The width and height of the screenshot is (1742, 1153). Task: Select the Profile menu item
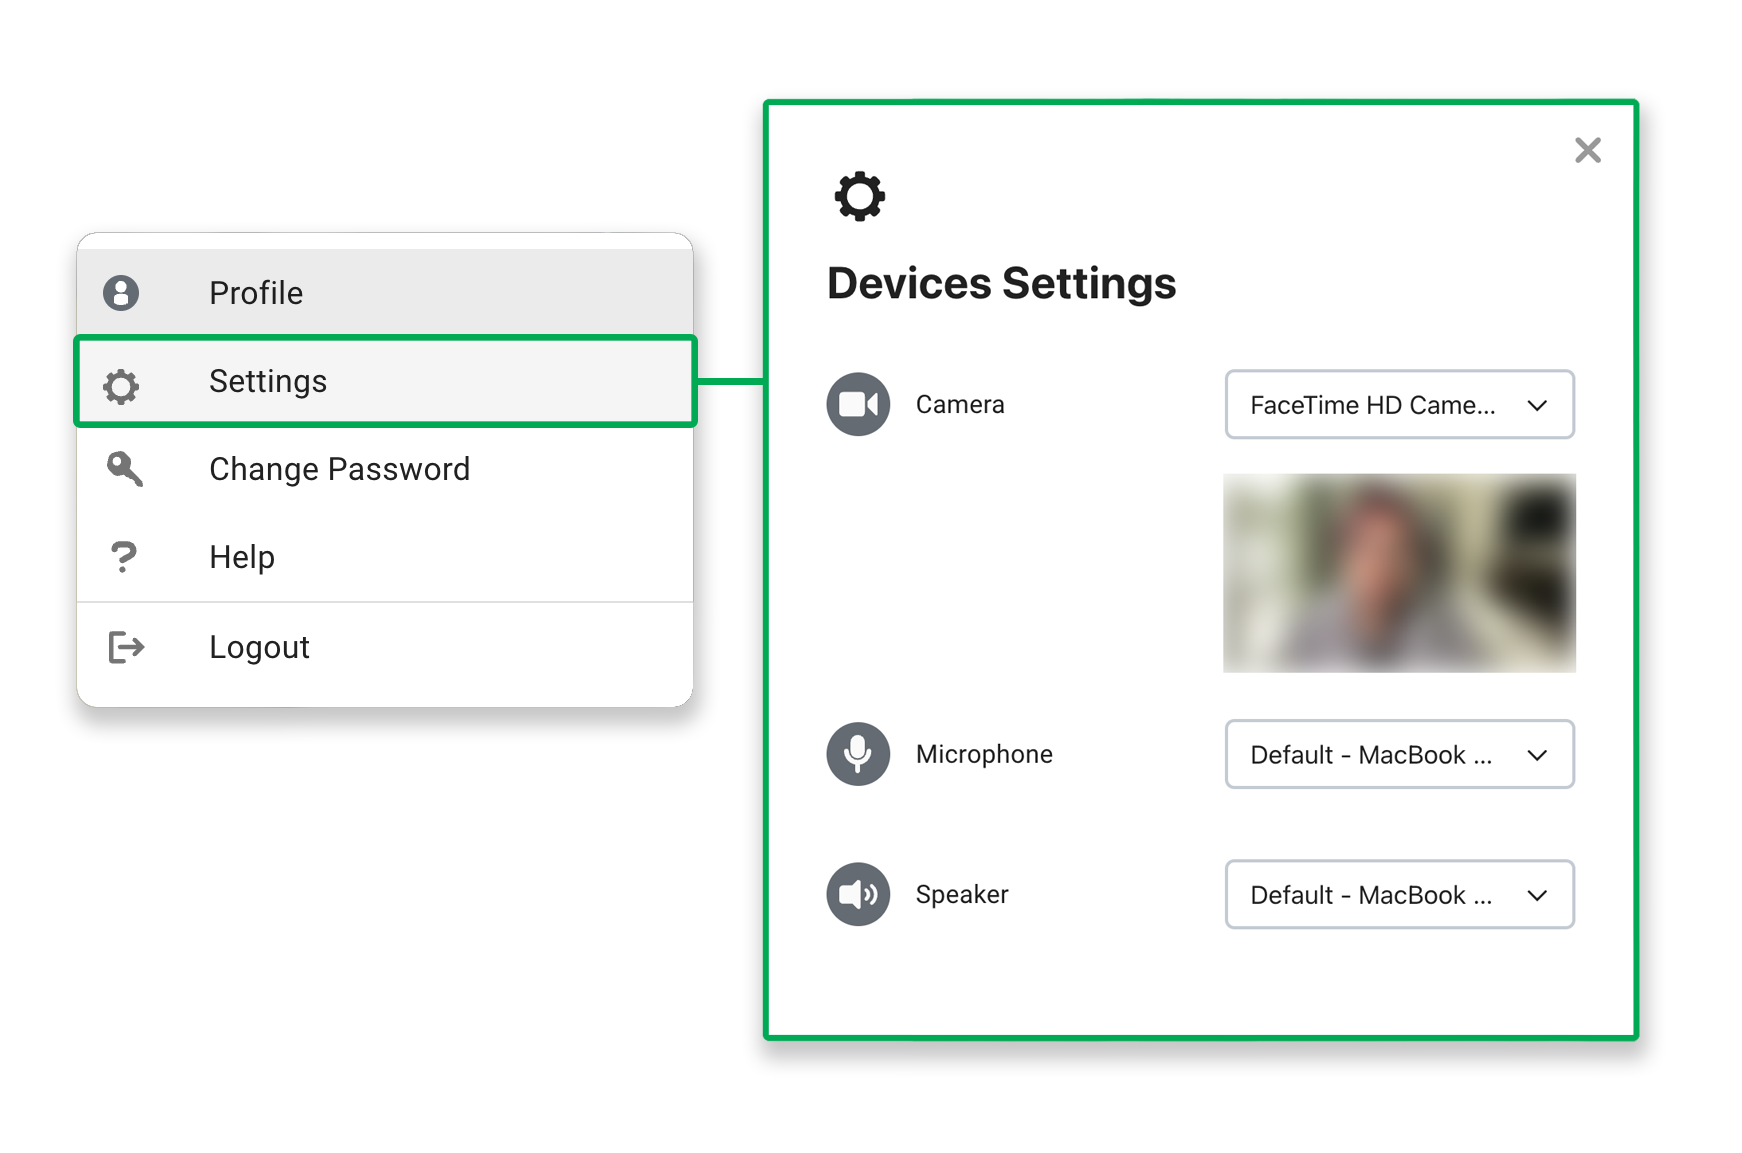click(x=256, y=293)
